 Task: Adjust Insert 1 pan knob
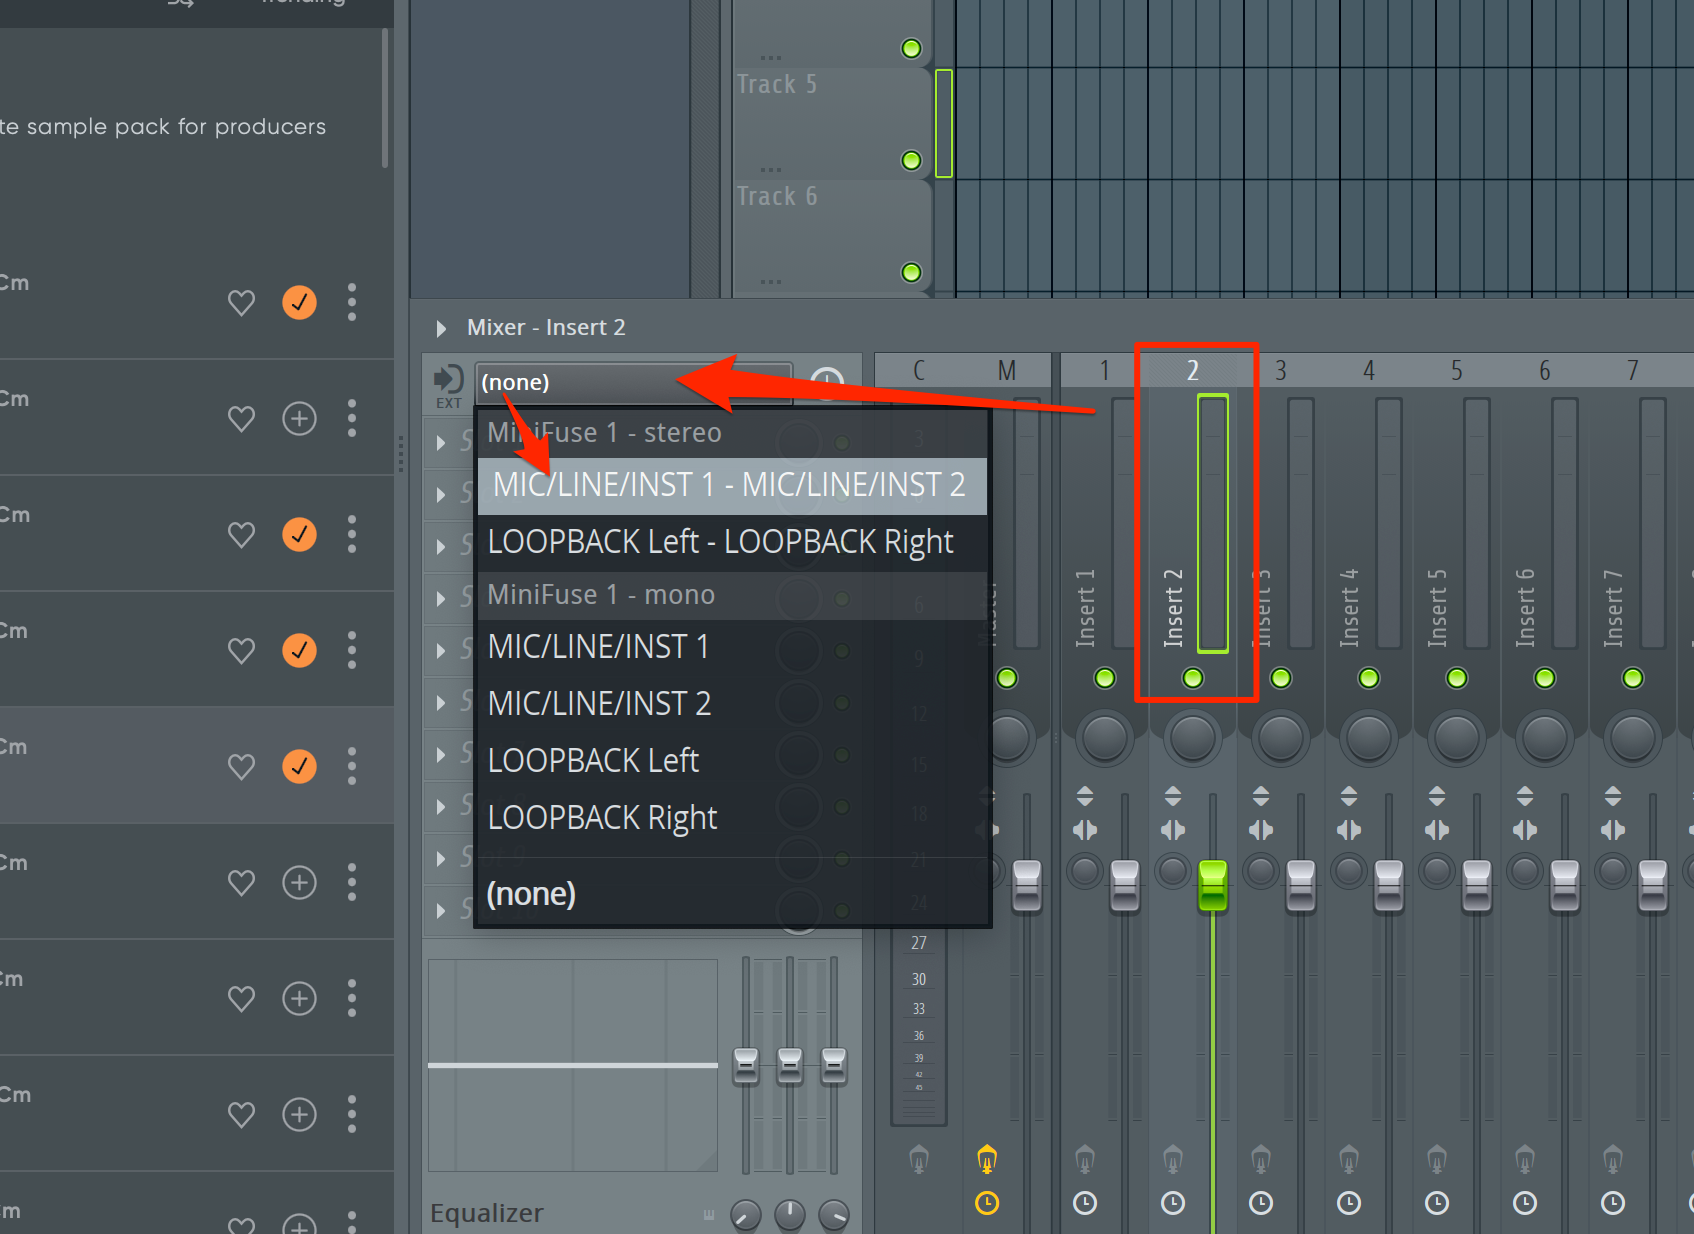tap(1105, 738)
